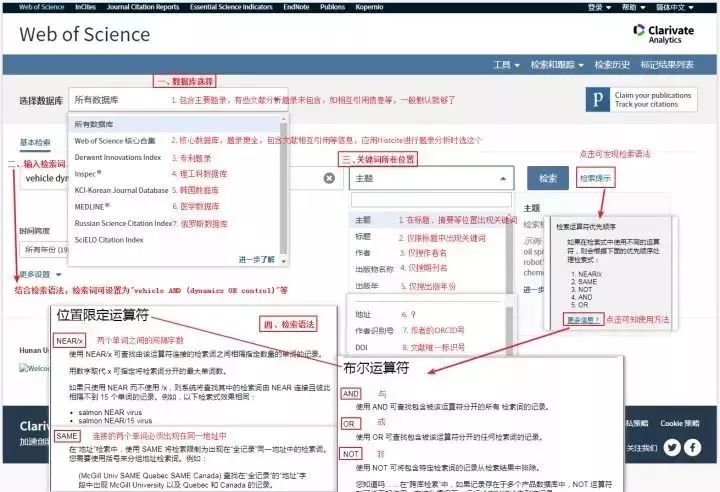The image size is (720, 492).
Task: Click the Twitter icon in footer
Action: point(672,447)
